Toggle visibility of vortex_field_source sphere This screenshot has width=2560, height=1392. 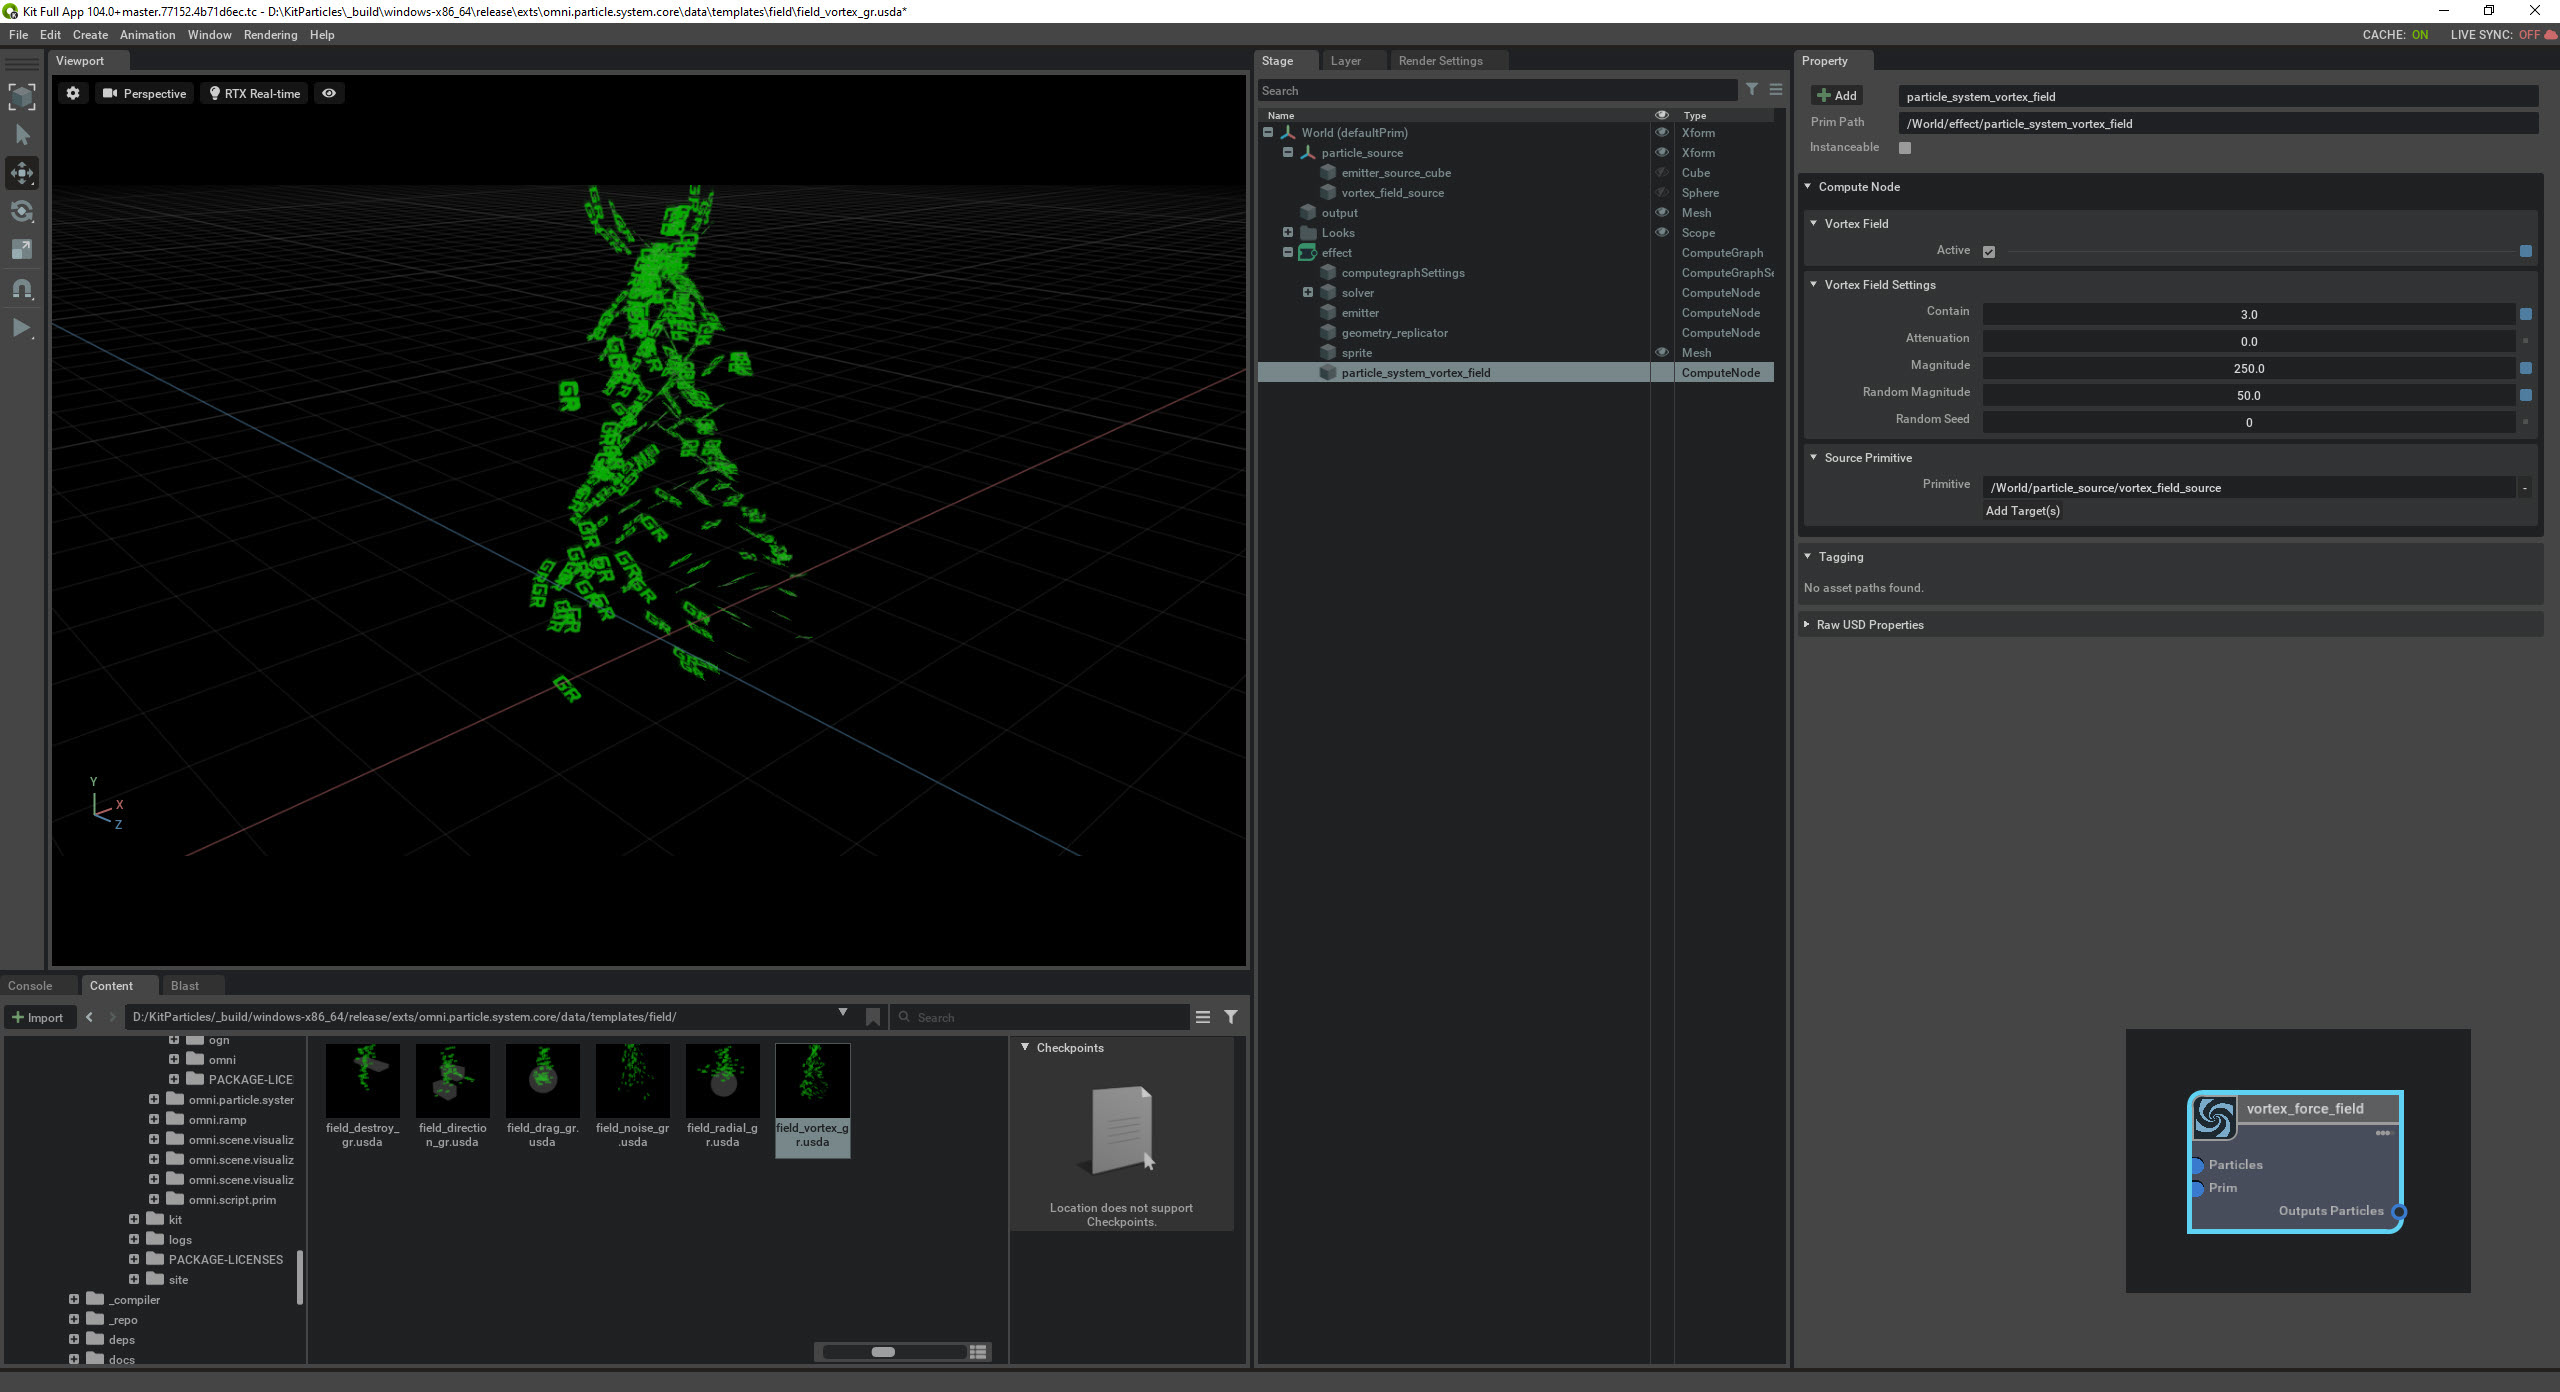1661,192
